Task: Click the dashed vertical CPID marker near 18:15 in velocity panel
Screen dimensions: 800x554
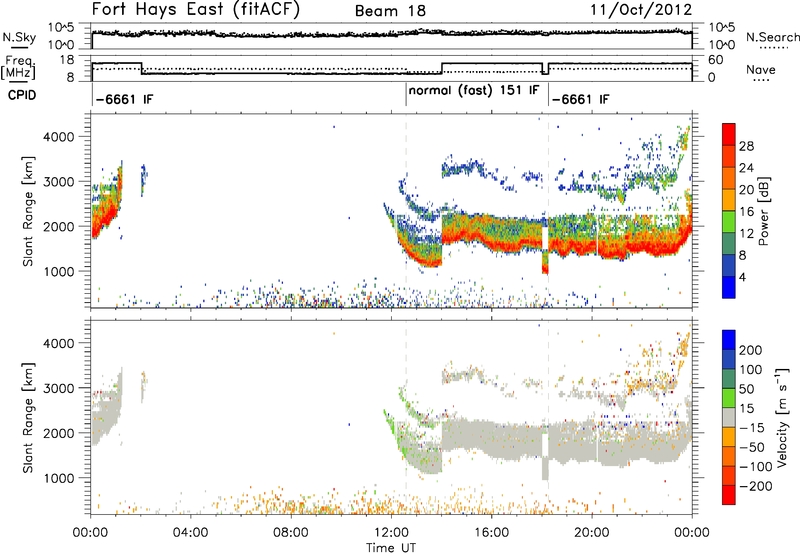Action: coord(548,418)
